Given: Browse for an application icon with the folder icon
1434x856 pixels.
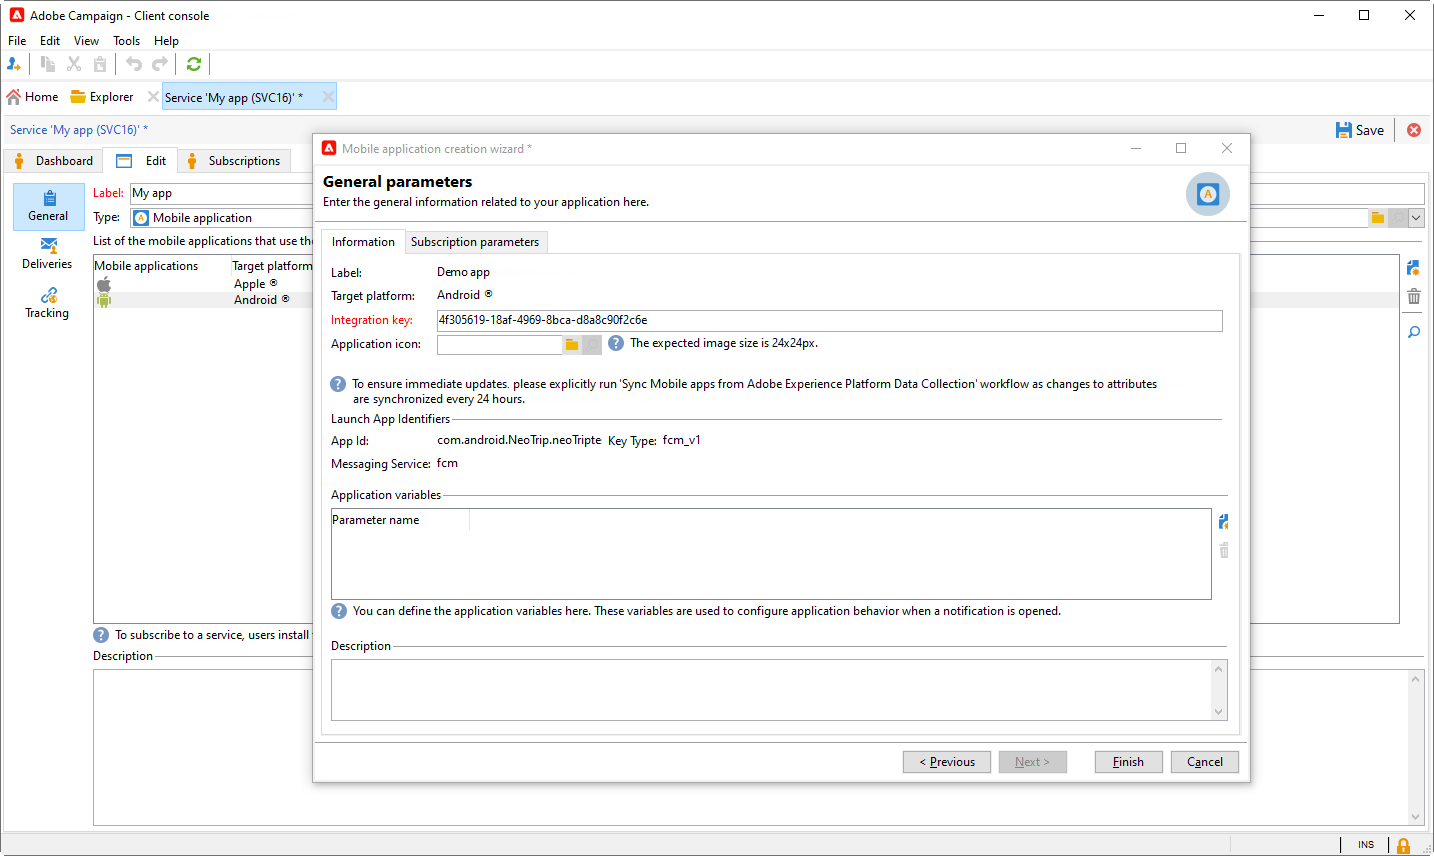Looking at the screenshot, I should [572, 344].
